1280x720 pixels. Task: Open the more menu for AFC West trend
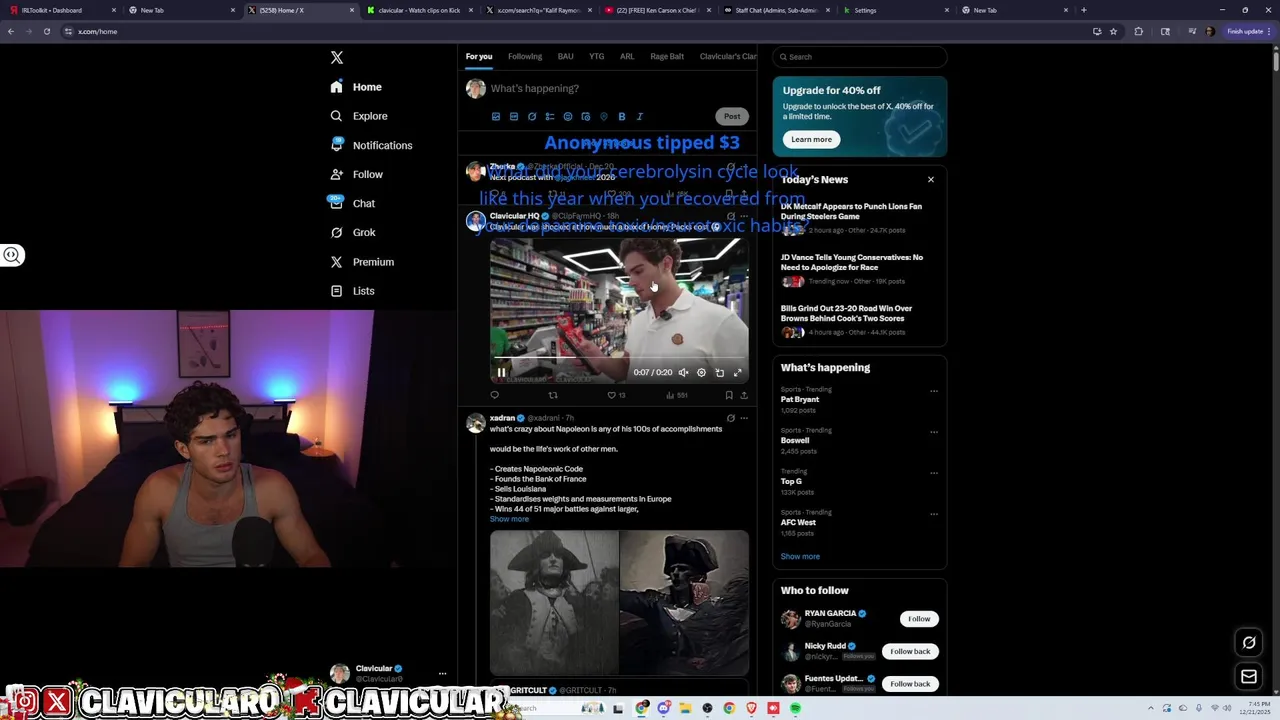(934, 514)
